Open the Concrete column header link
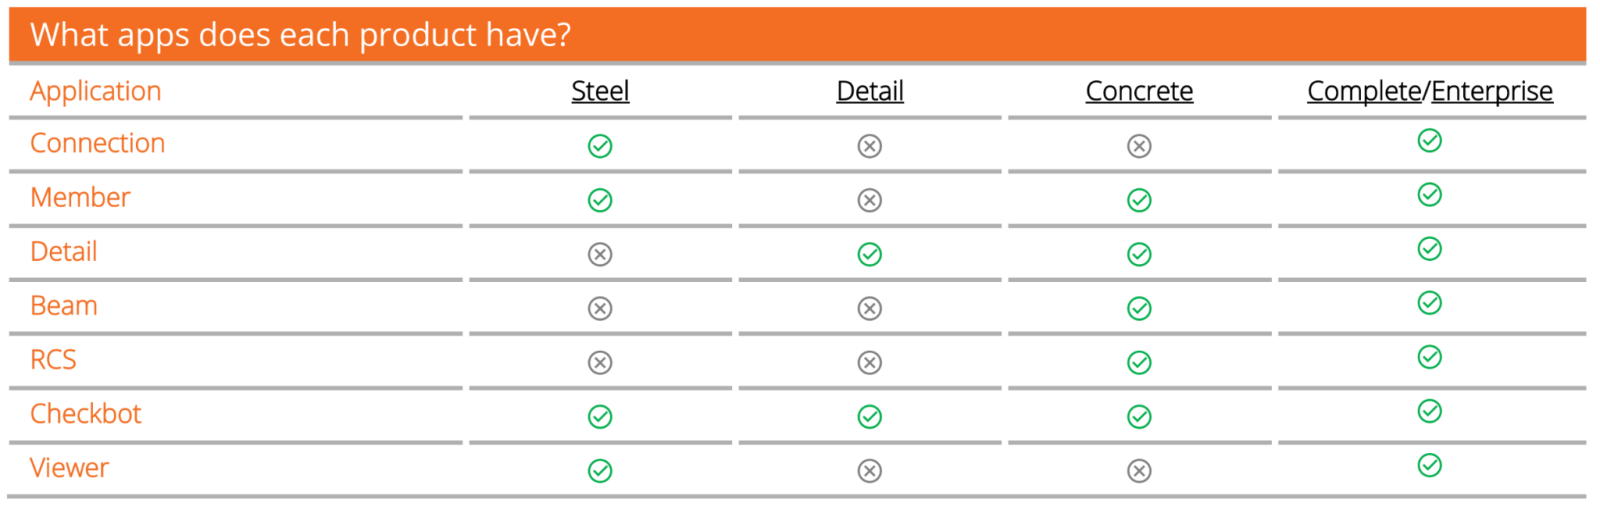Screen dimensions: 1600x510 1139,91
